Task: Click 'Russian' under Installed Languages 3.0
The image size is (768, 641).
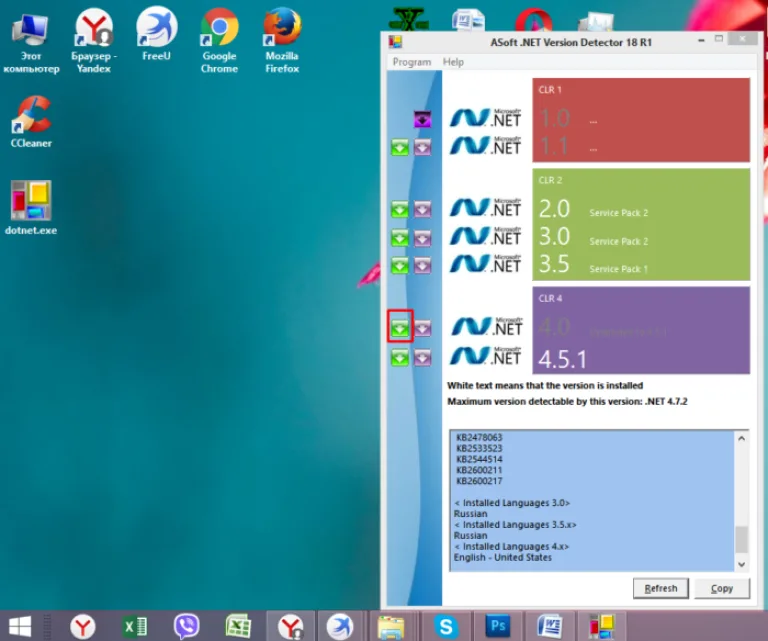Action: pos(470,514)
